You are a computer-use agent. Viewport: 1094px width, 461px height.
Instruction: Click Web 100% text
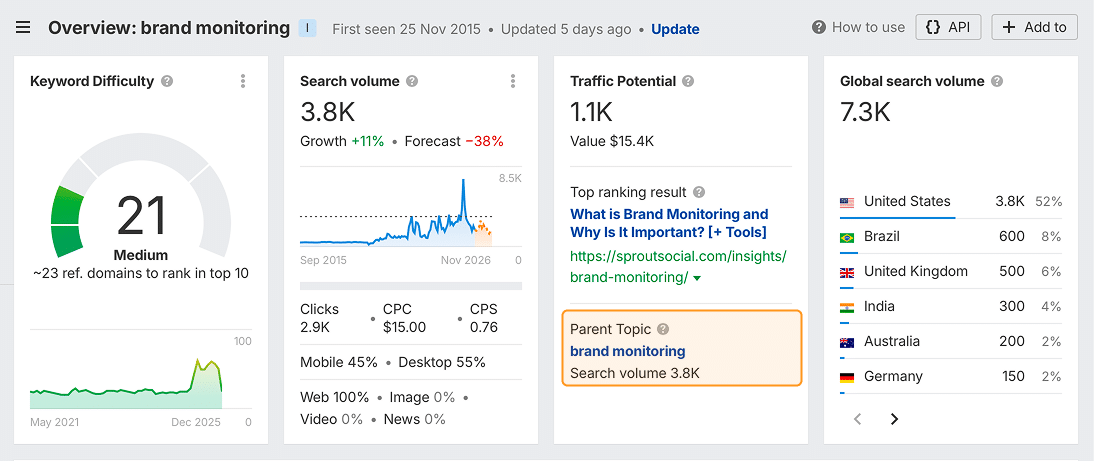pyautogui.click(x=334, y=397)
